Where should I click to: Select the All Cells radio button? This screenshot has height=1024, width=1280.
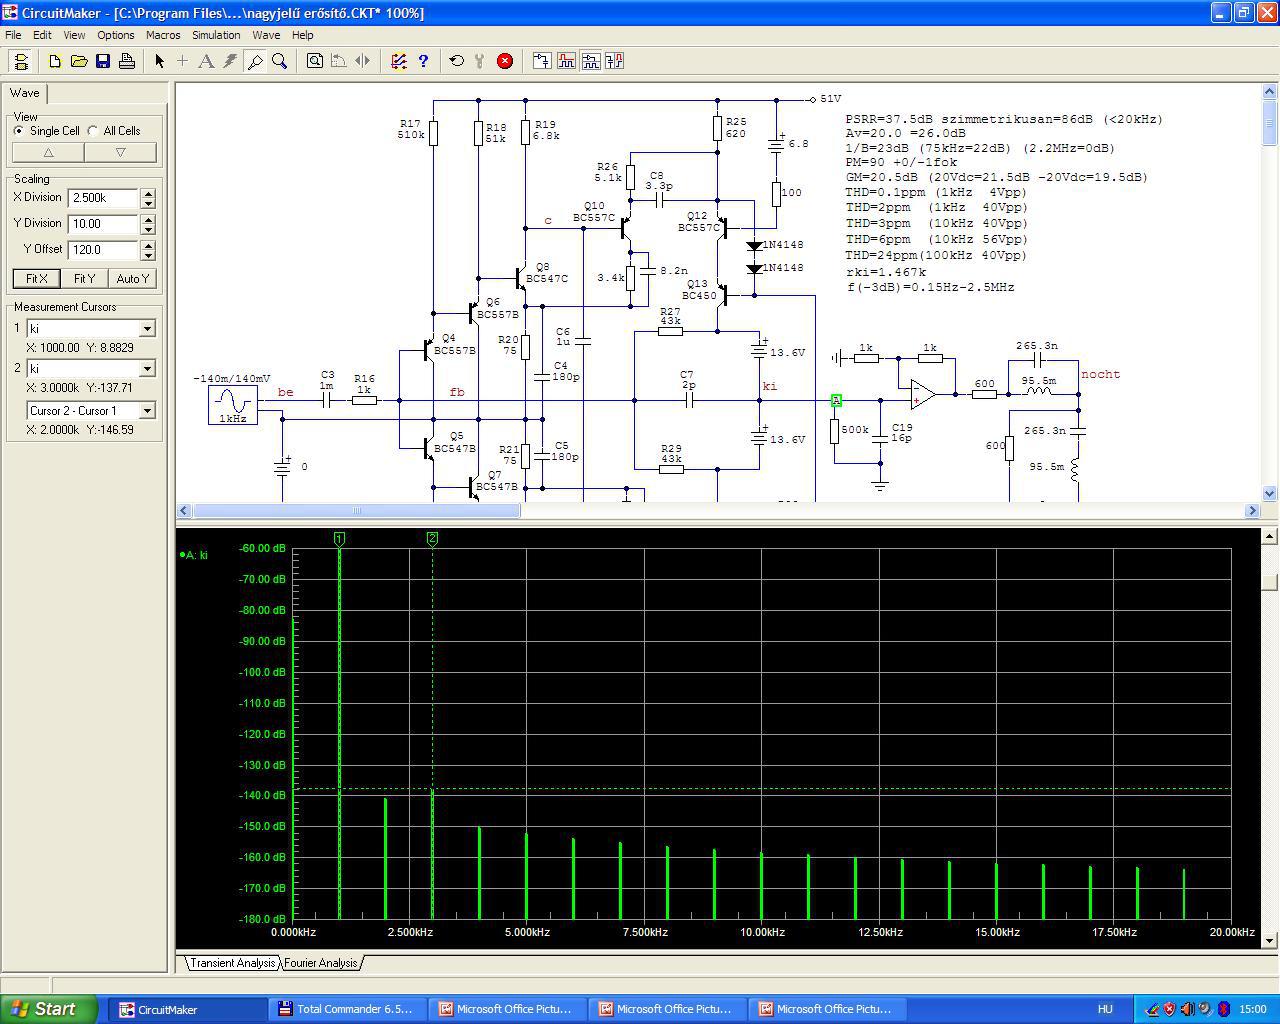coord(94,131)
